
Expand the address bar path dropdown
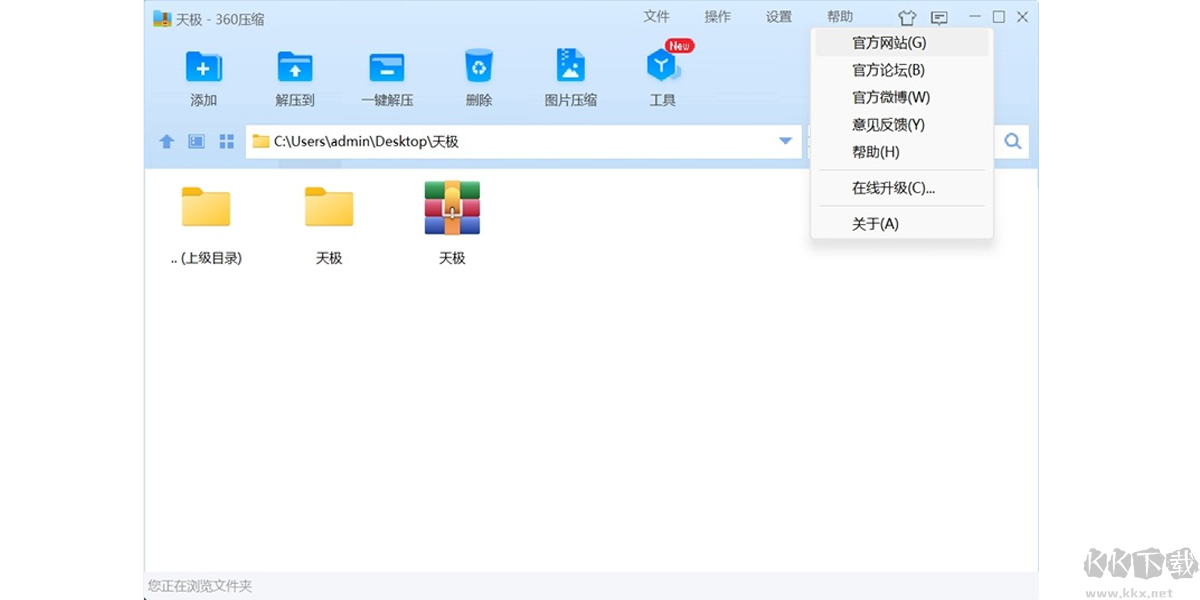point(785,141)
